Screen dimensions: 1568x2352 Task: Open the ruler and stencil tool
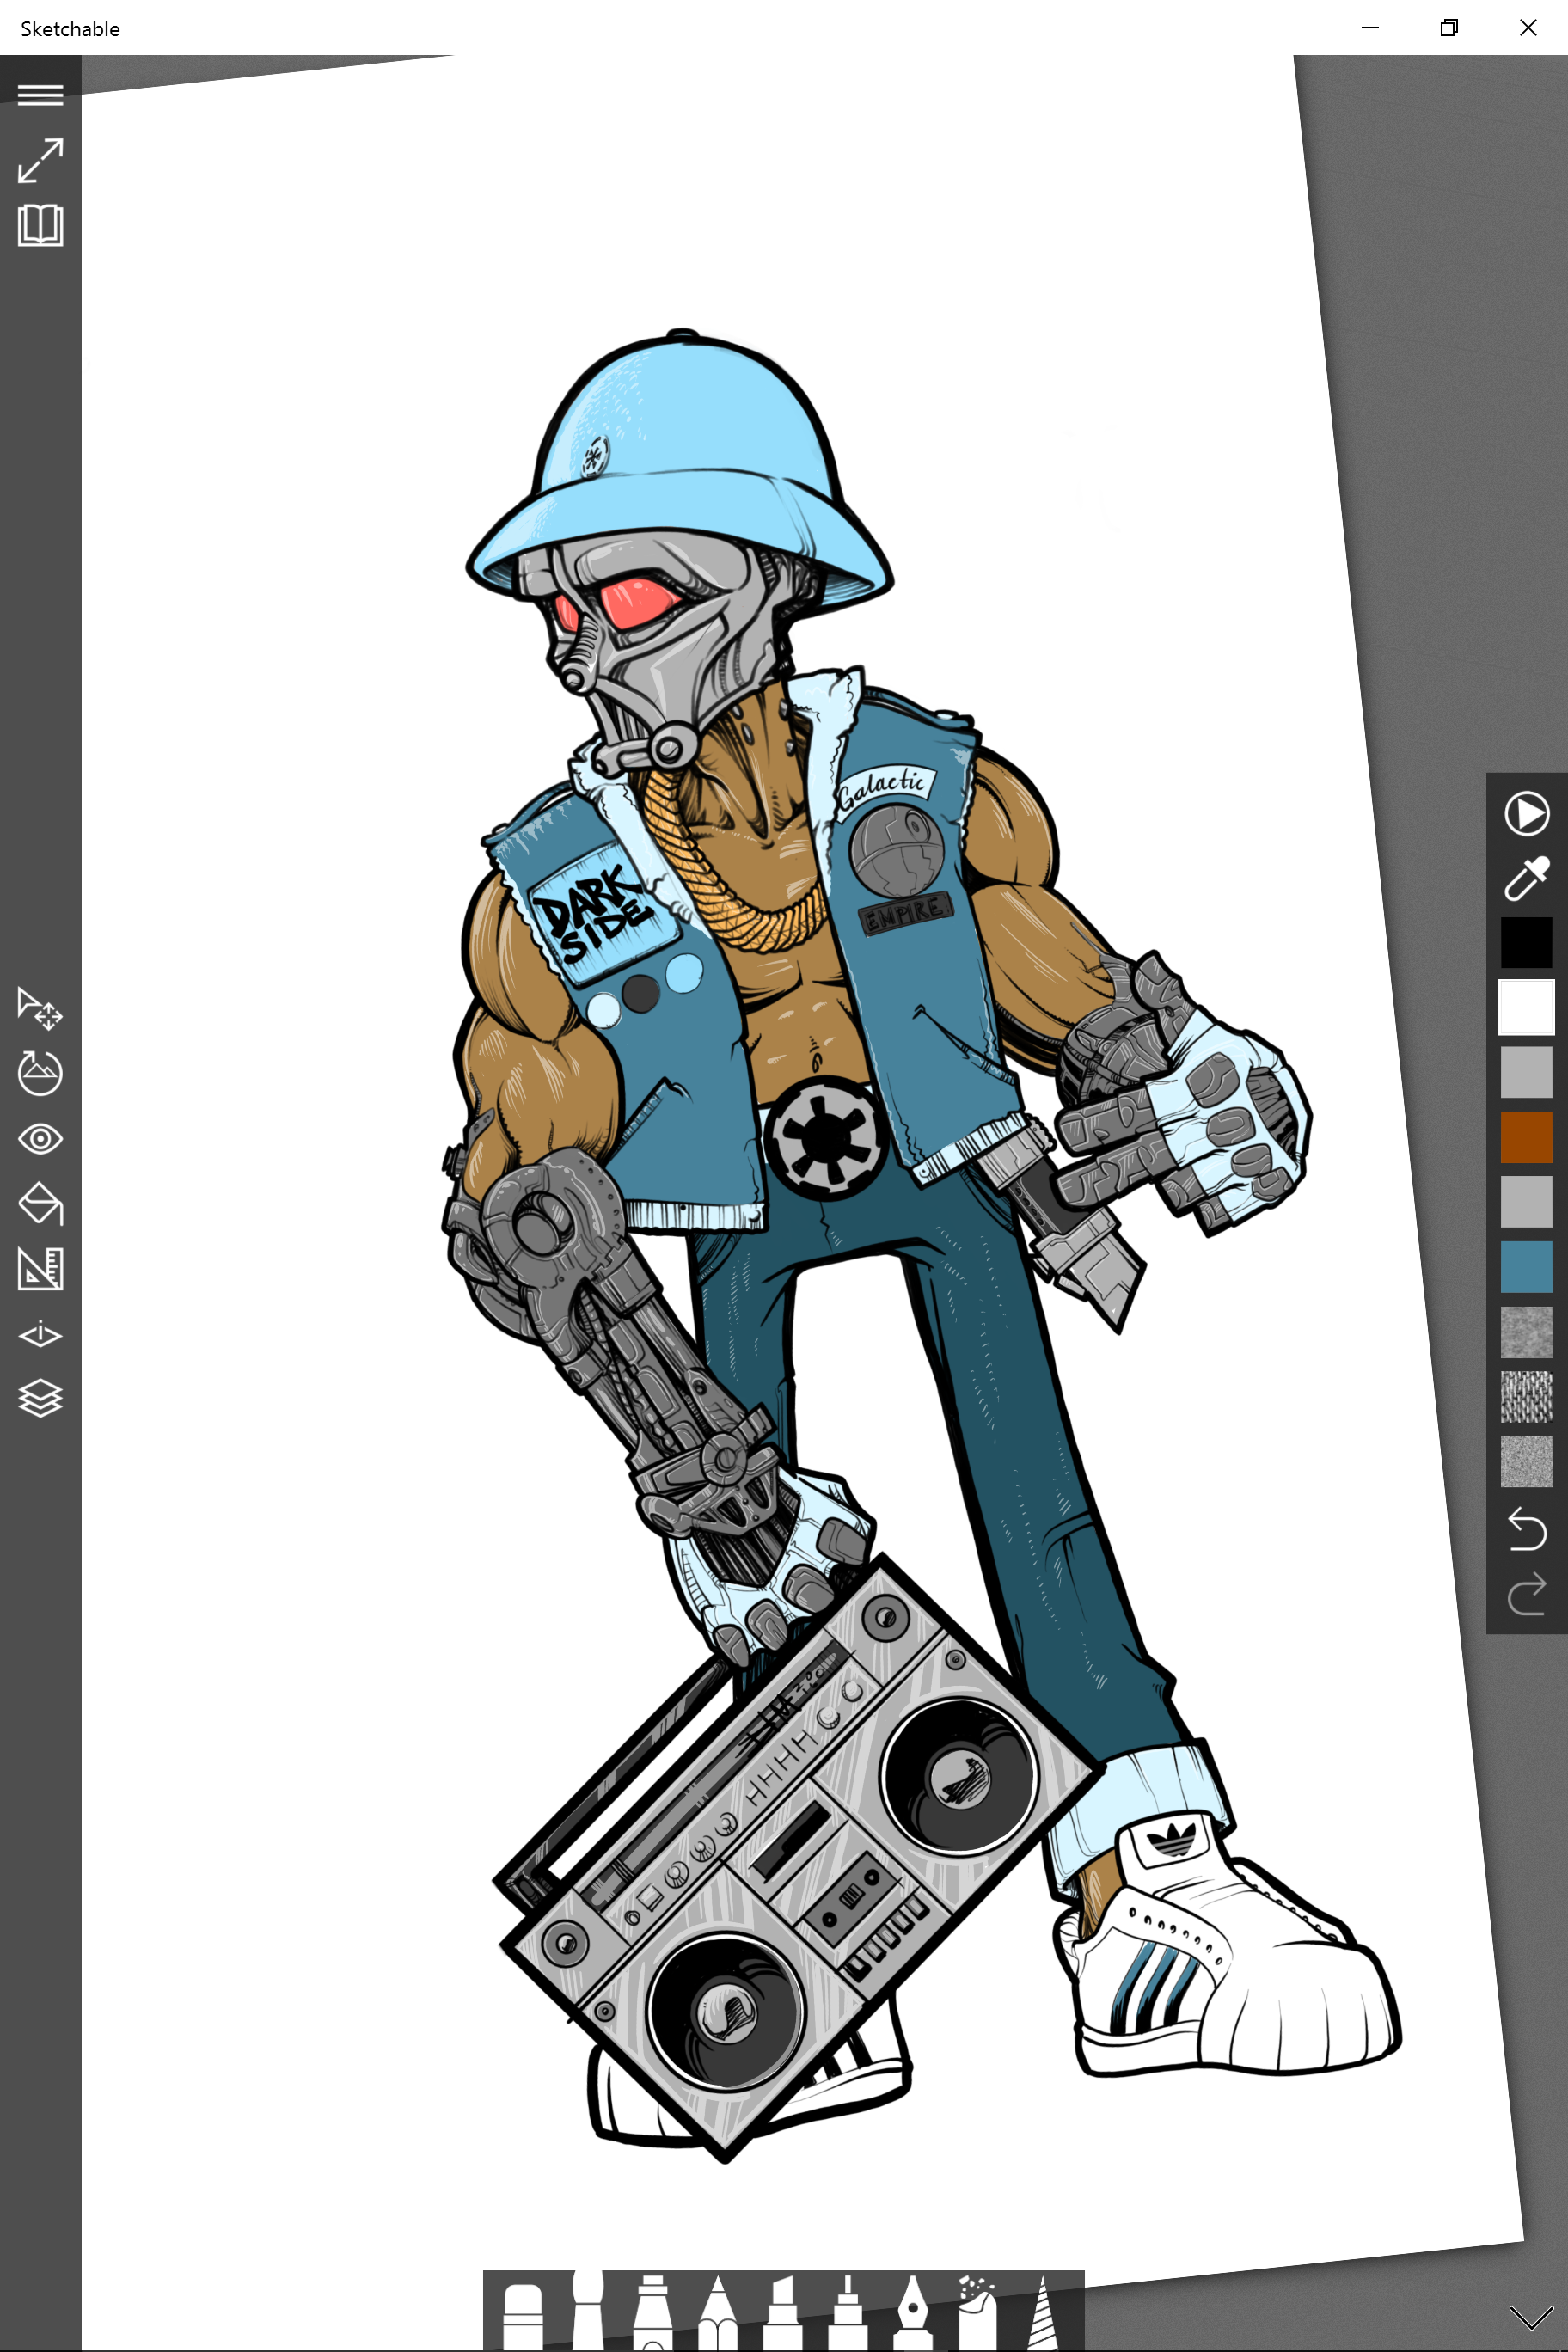[40, 1269]
